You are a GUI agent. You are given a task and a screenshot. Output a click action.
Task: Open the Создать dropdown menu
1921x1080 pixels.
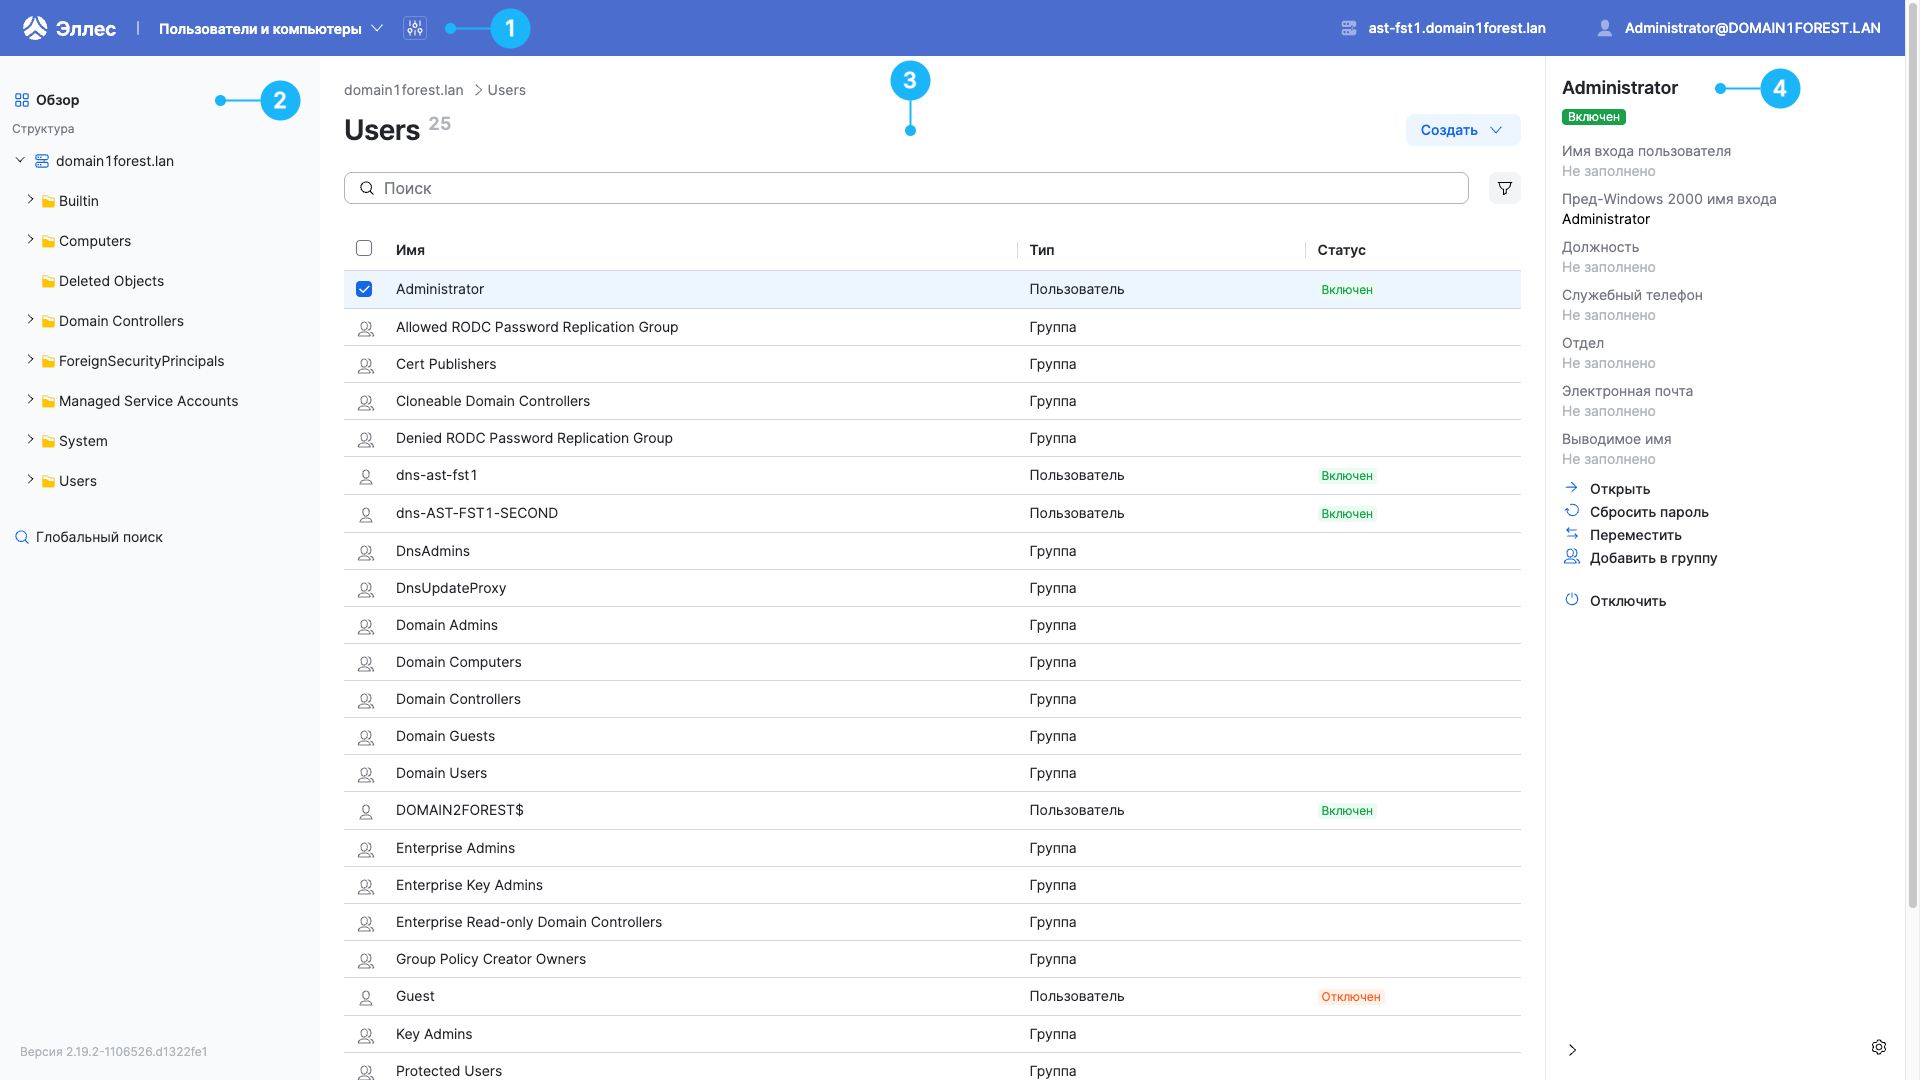pyautogui.click(x=1462, y=130)
